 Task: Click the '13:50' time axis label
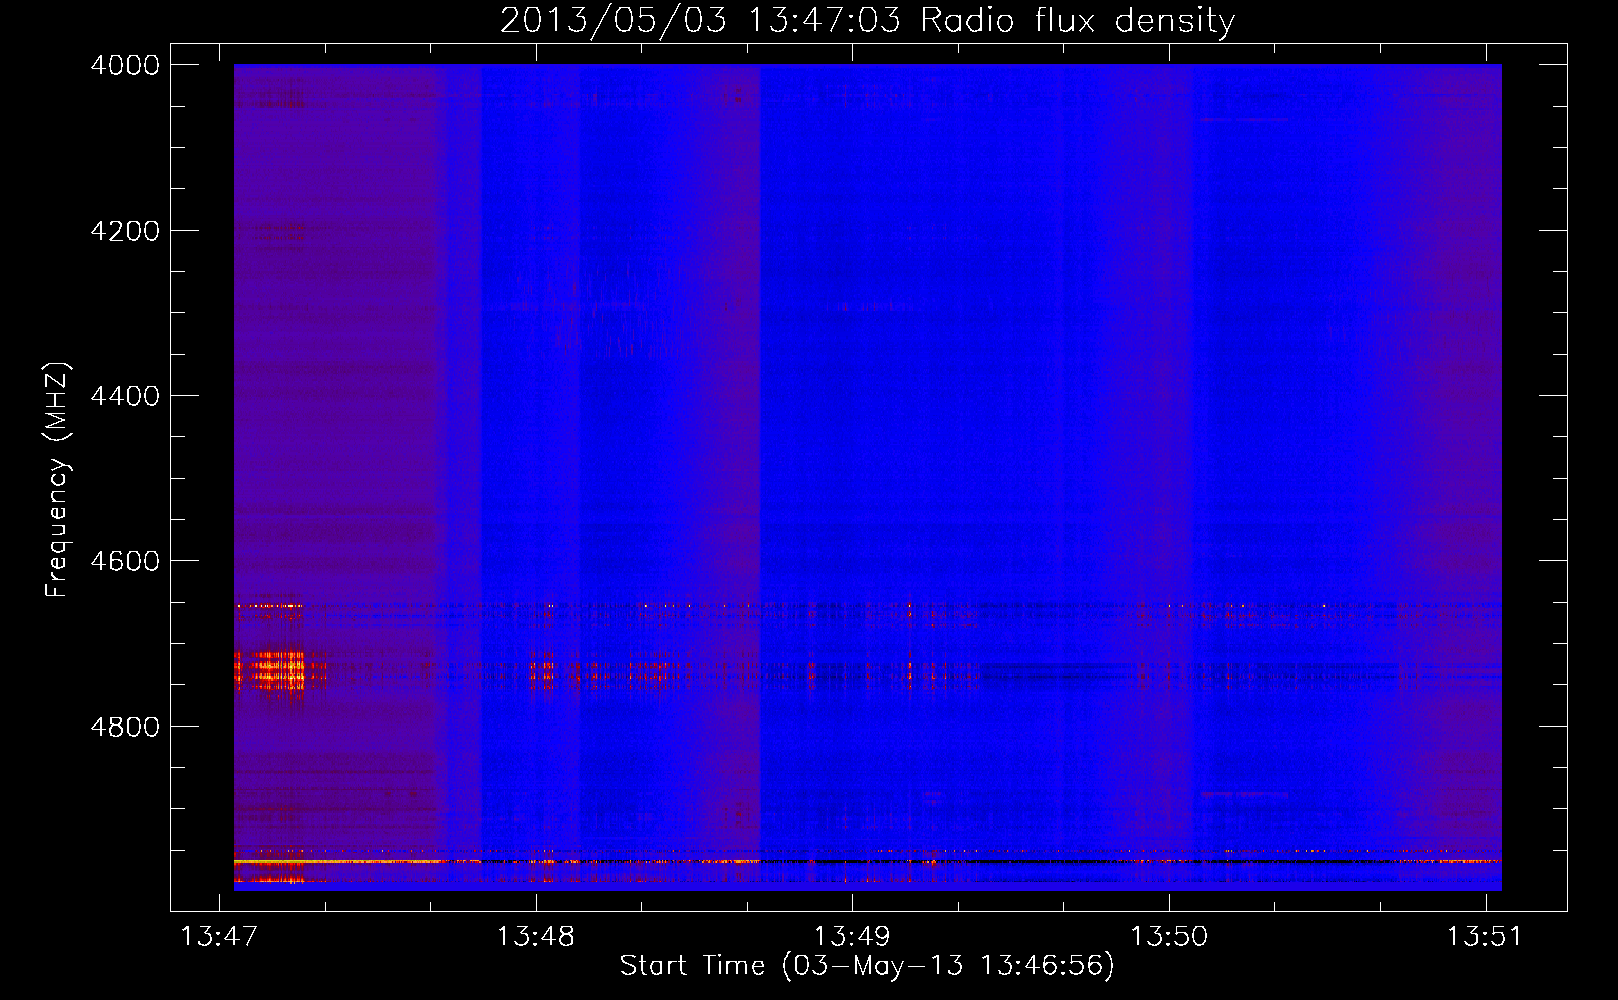pos(1169,937)
